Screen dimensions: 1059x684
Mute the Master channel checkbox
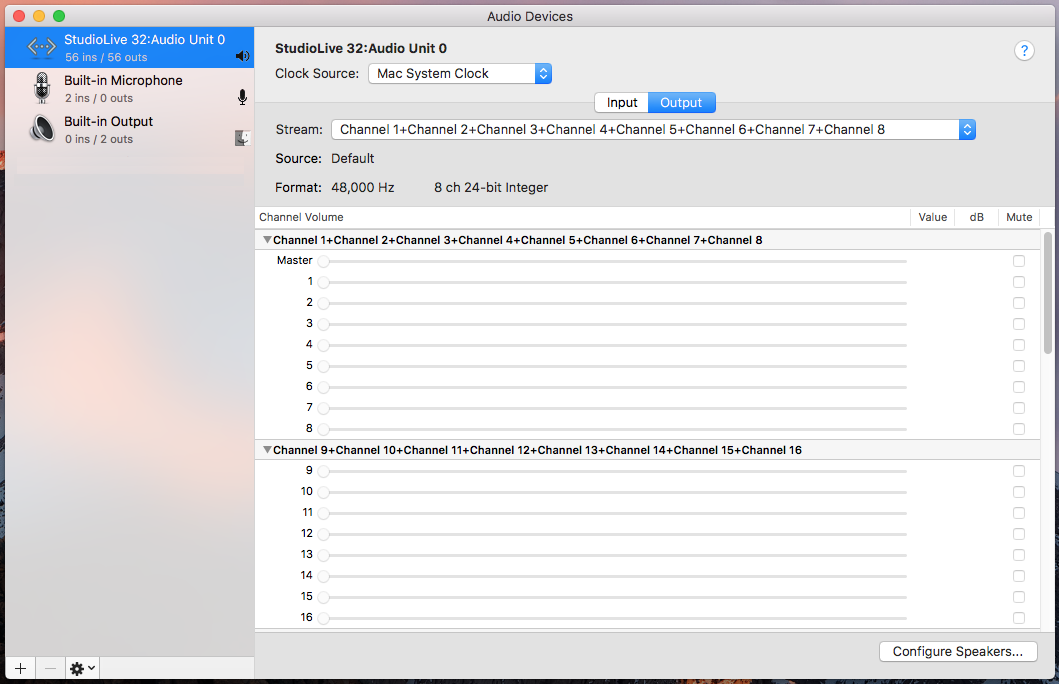coord(1019,261)
